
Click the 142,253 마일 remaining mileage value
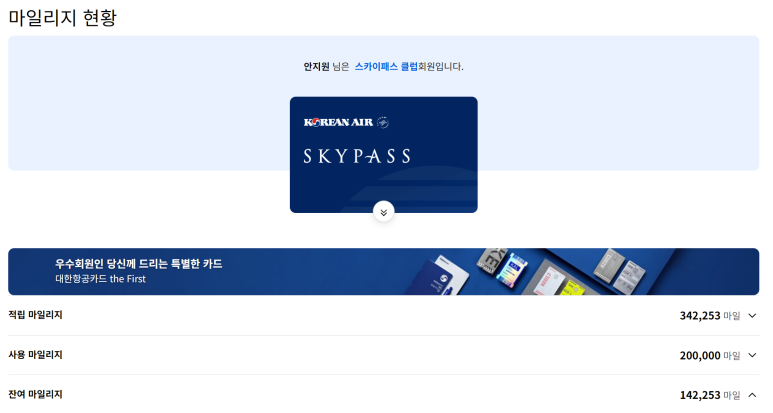click(x=710, y=395)
